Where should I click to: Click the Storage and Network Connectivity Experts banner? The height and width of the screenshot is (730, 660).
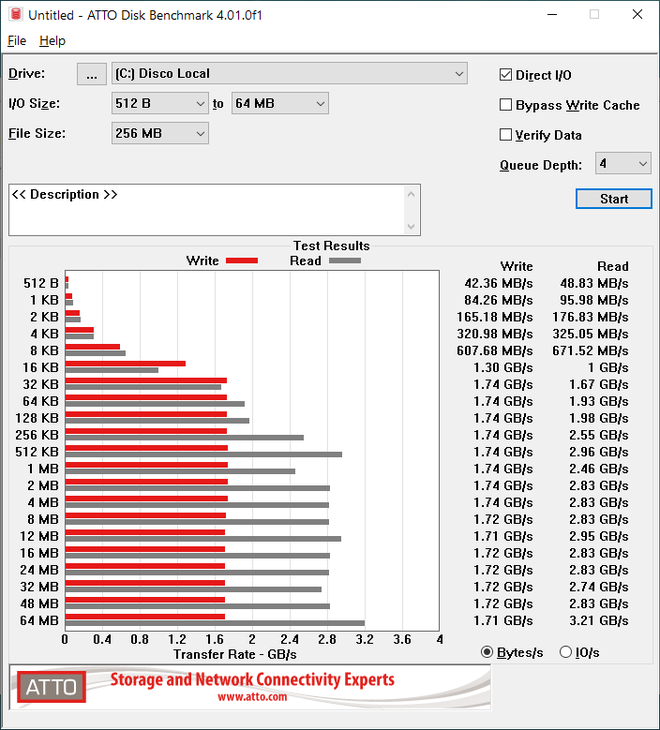(x=252, y=680)
